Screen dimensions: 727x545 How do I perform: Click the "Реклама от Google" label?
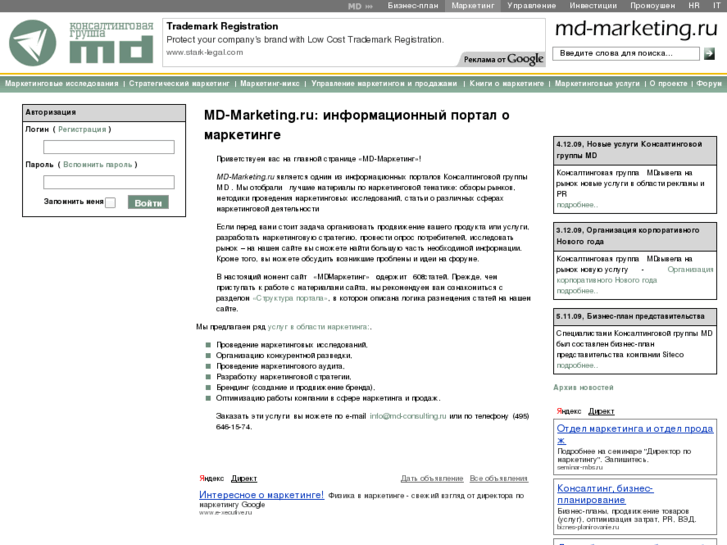(503, 59)
